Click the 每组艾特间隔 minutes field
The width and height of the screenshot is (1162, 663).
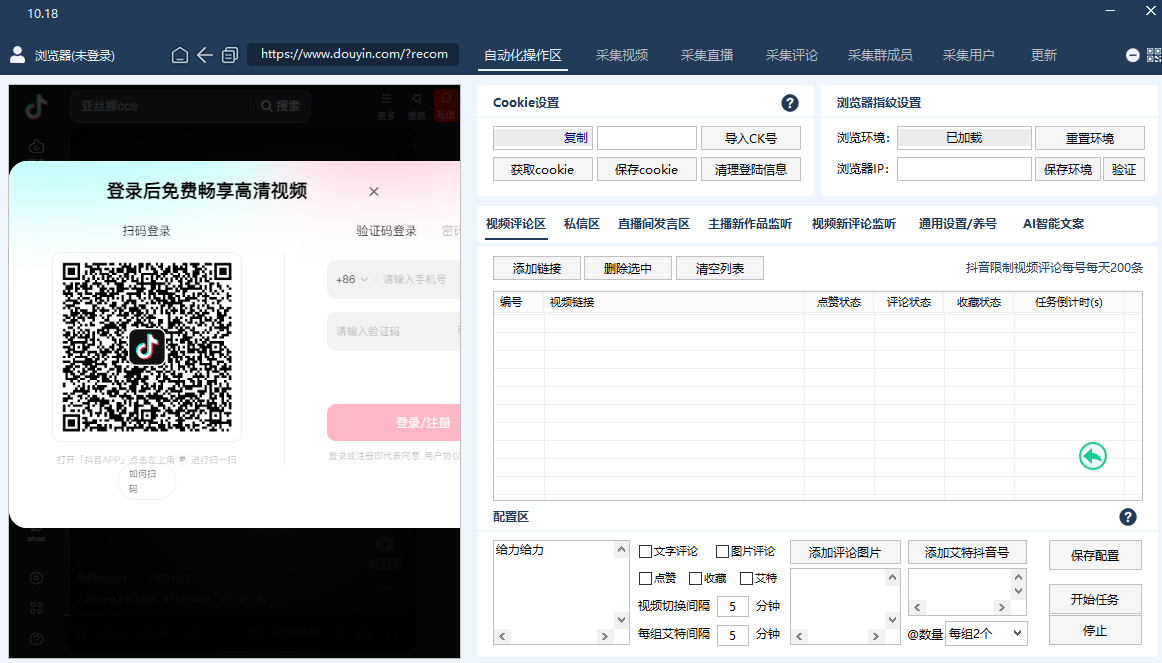point(732,635)
